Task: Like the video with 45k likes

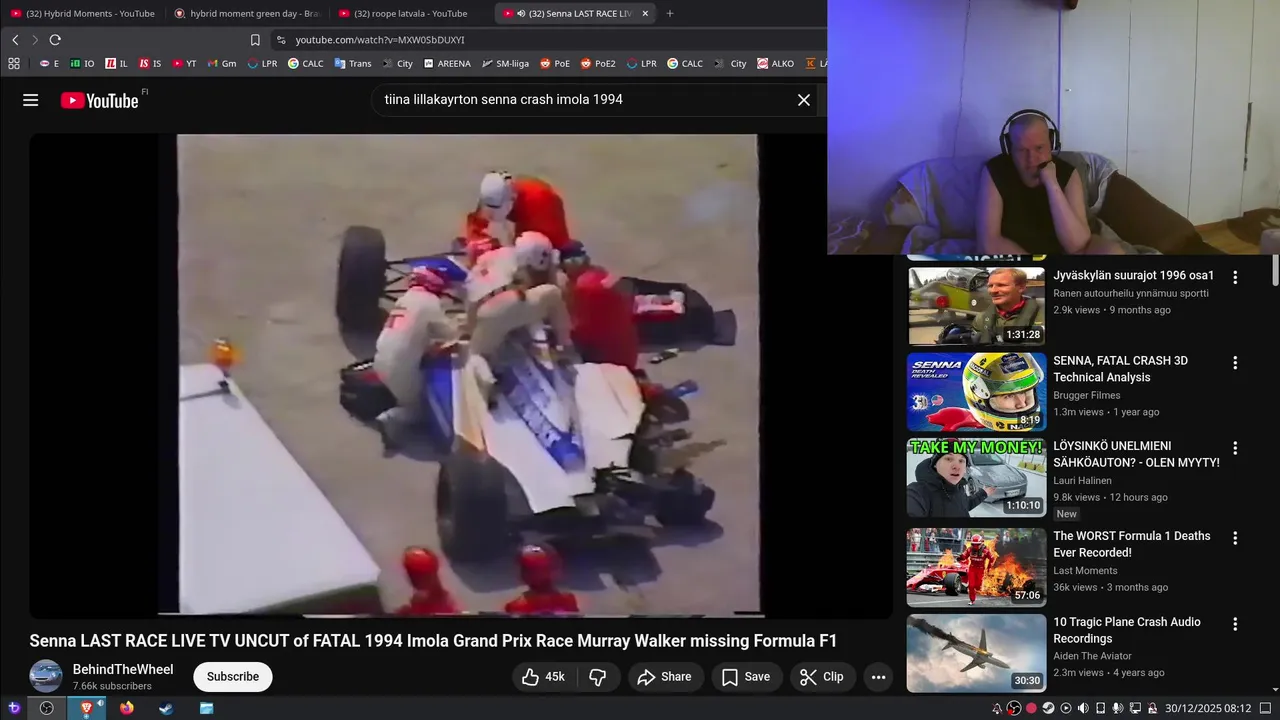Action: point(544,677)
